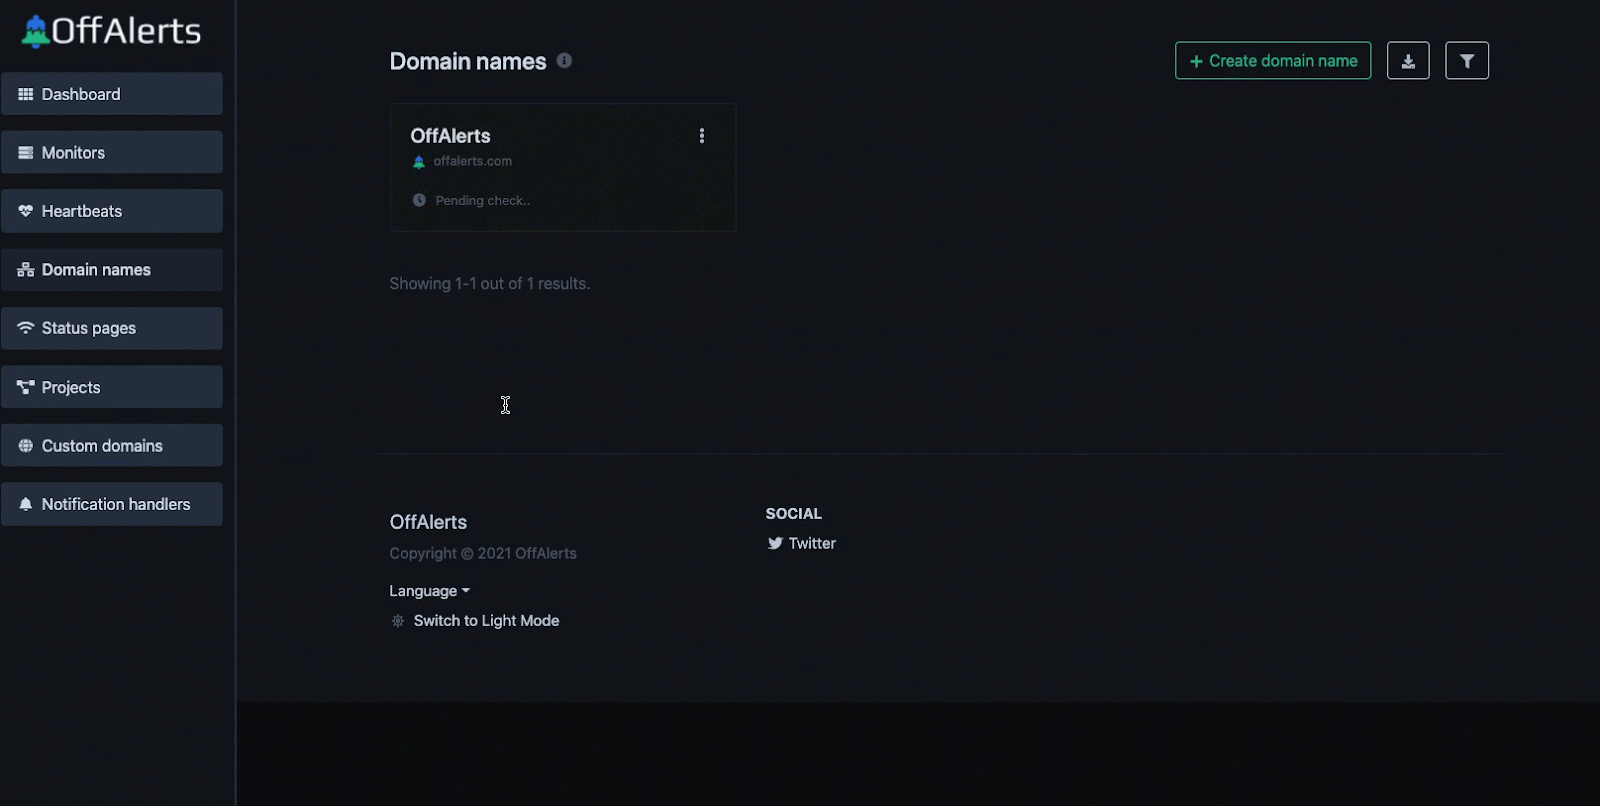Open the Twitter social link

pos(801,543)
